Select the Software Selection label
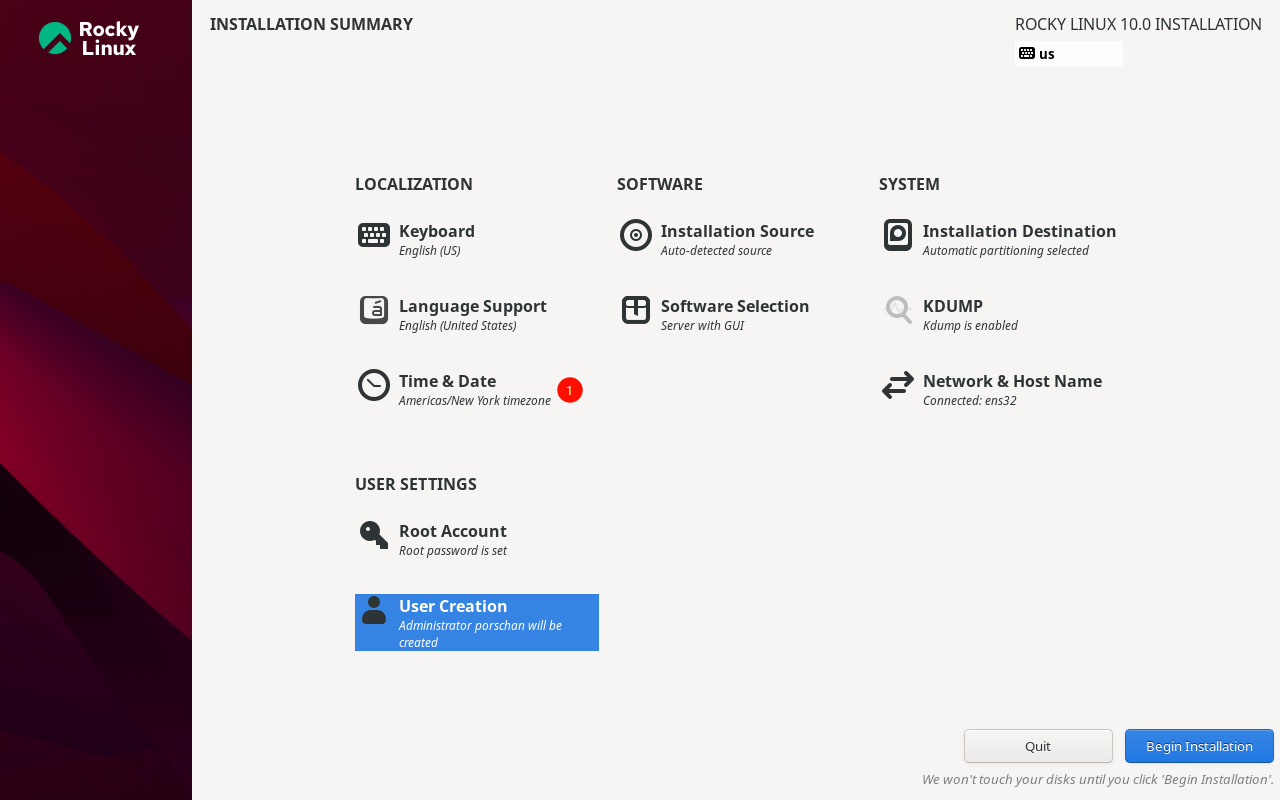1280x800 pixels. pyautogui.click(x=735, y=306)
